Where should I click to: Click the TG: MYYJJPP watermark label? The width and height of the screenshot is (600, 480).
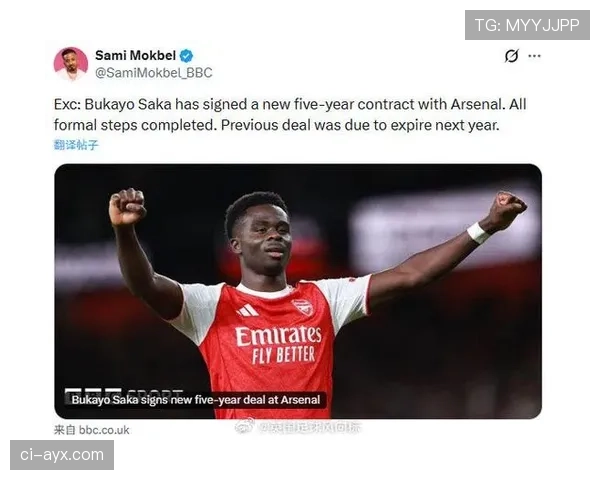pyautogui.click(x=527, y=25)
